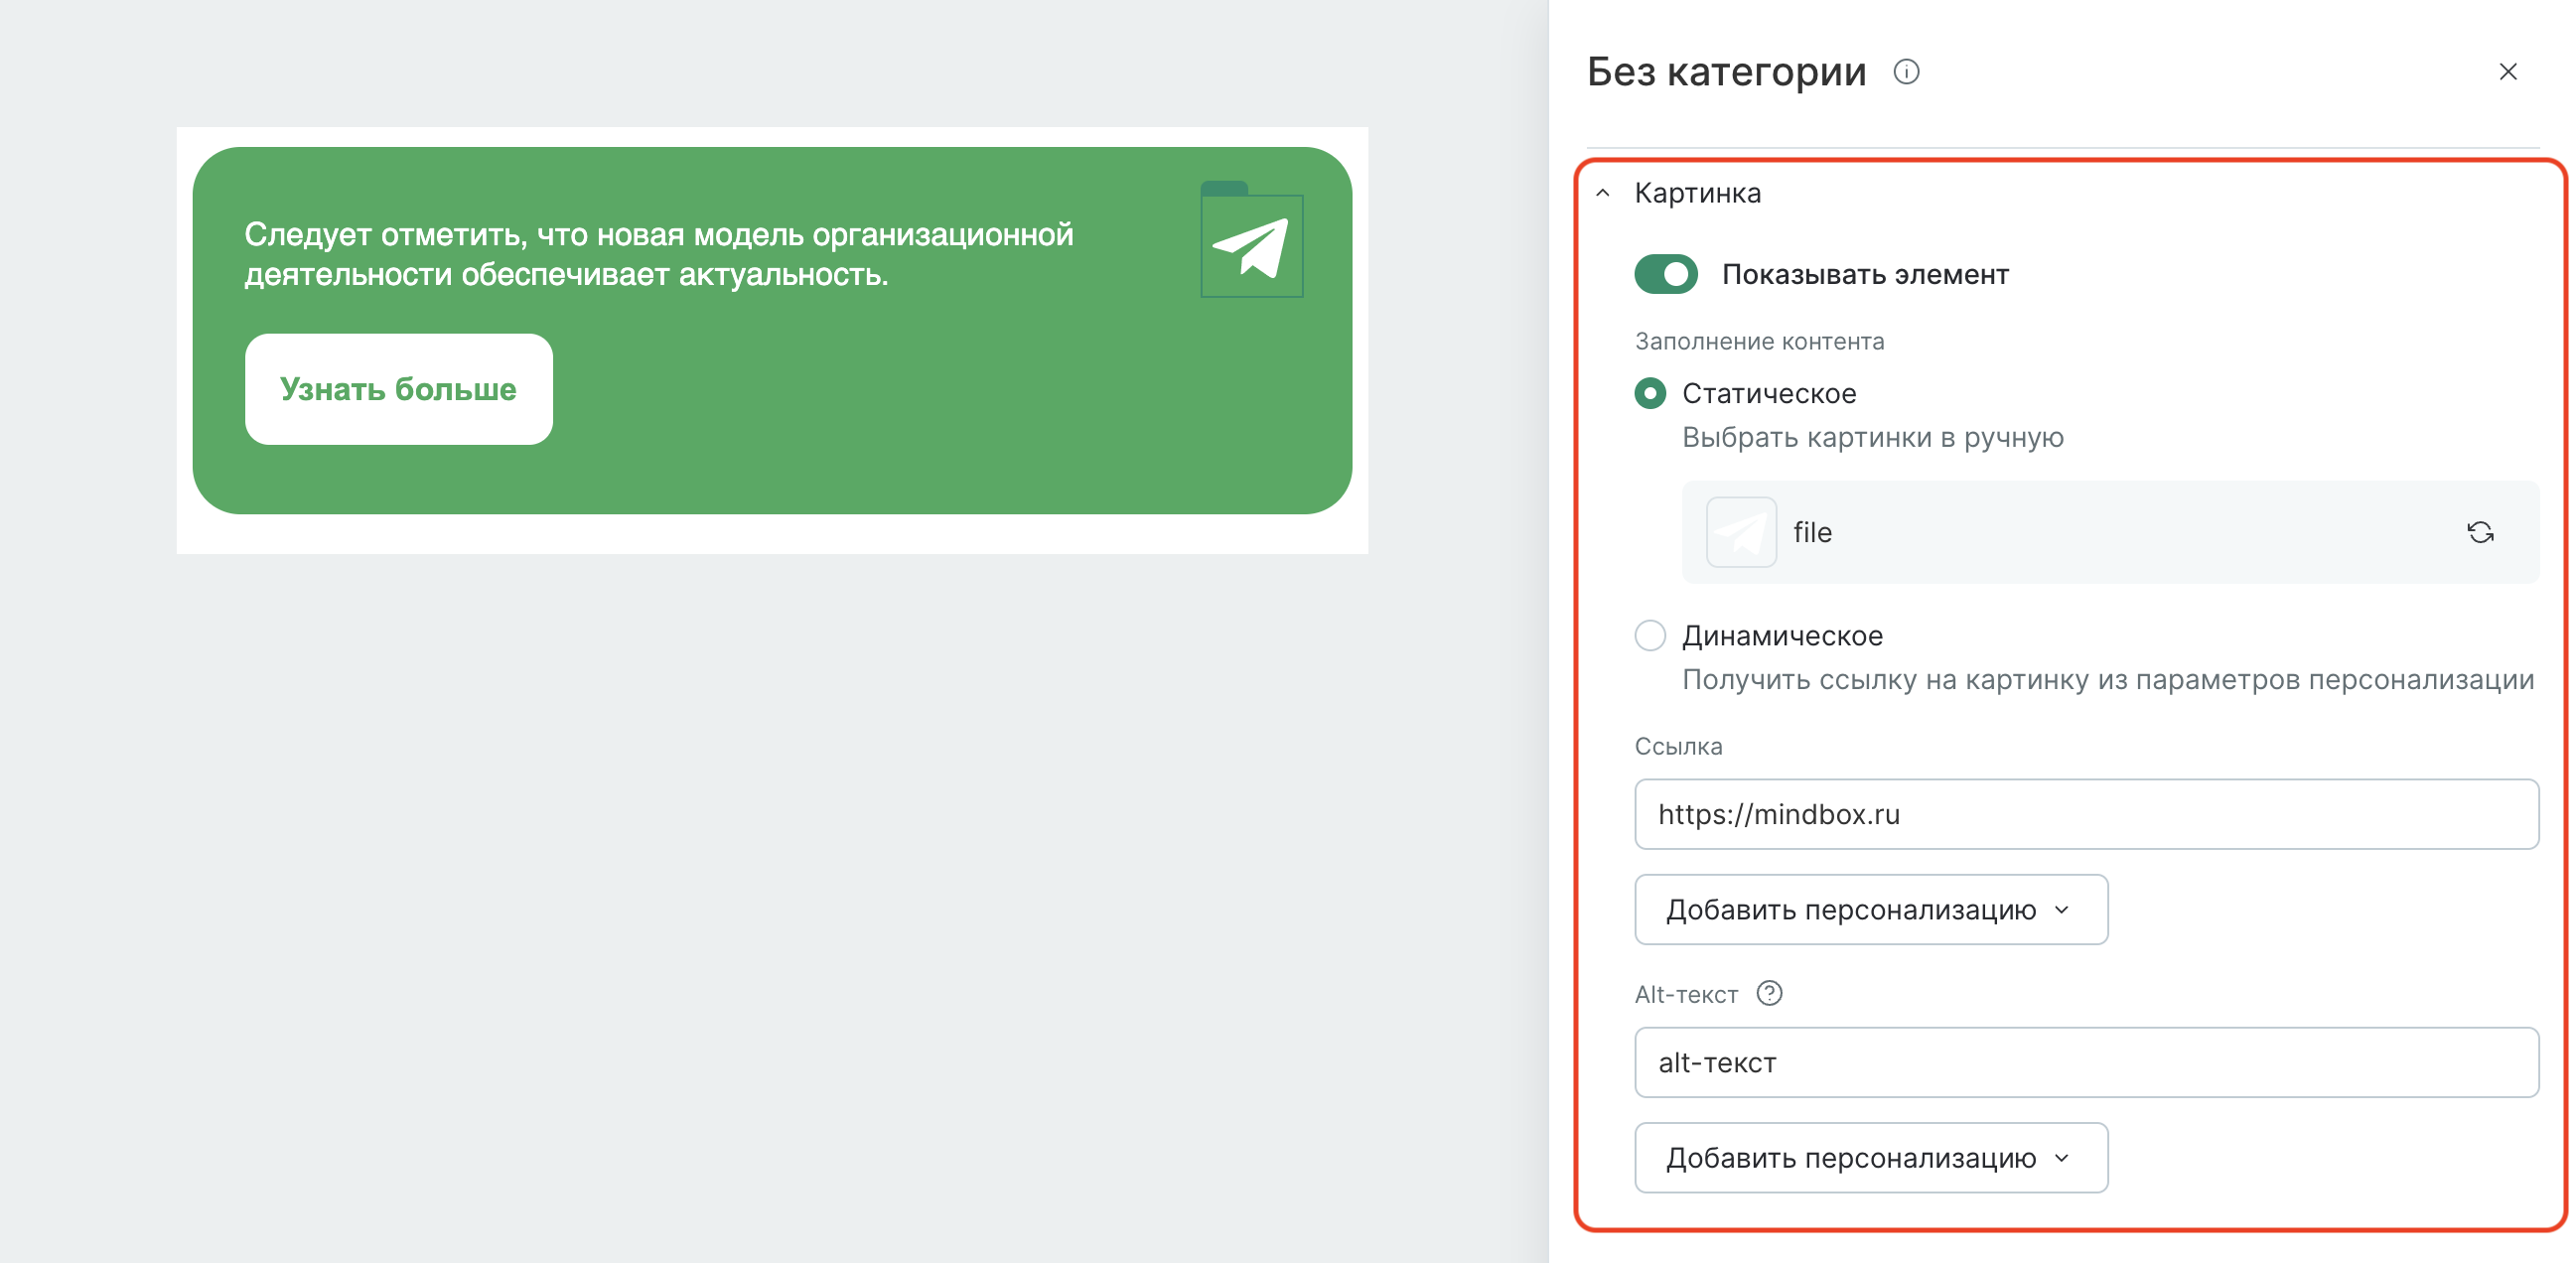
Task: Click the alt-текст input field
Action: point(2086,1062)
